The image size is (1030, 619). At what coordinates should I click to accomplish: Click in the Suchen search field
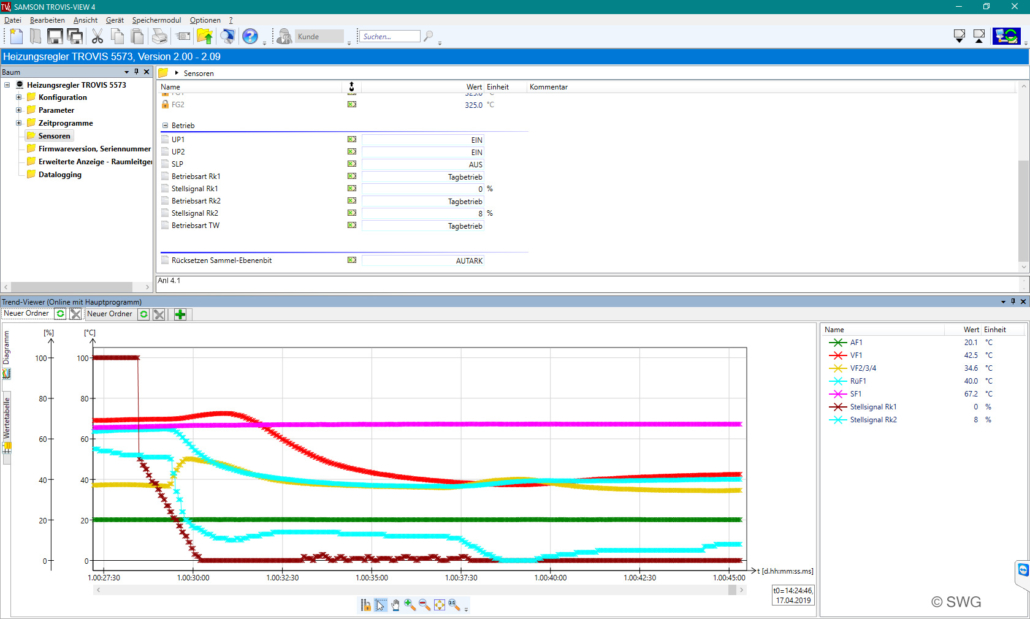coord(390,37)
